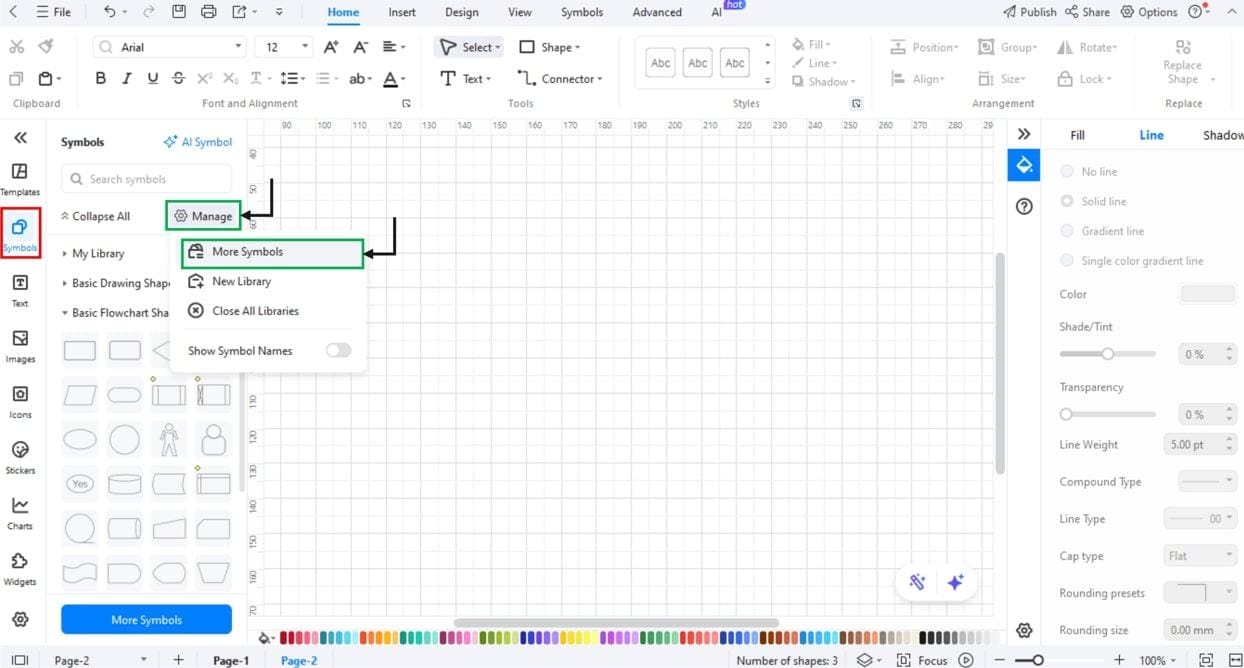Screen dimensions: 1244x668
Task: Click the AI sparkle floating button
Action: coord(955,583)
